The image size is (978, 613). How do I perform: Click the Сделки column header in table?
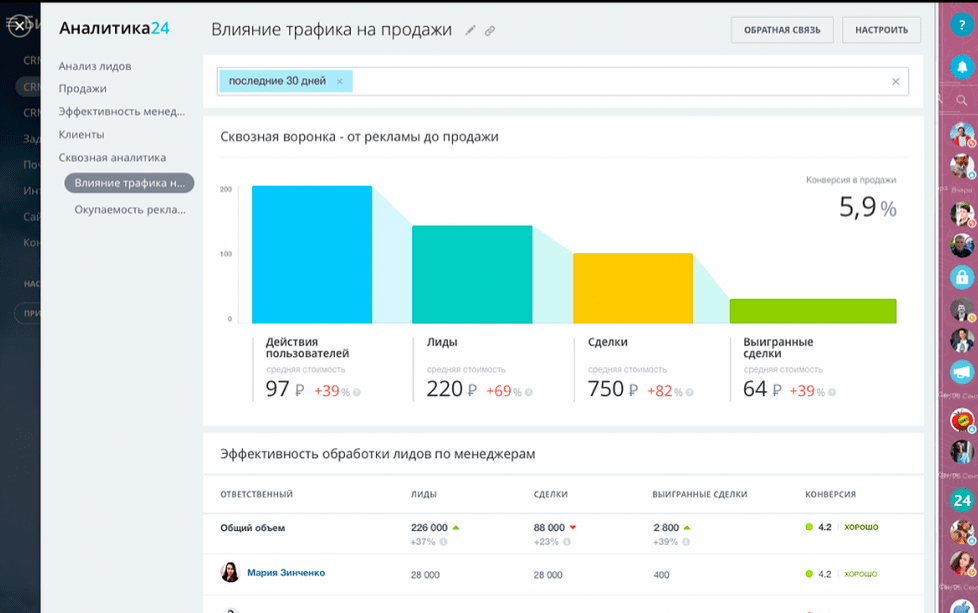click(x=551, y=495)
